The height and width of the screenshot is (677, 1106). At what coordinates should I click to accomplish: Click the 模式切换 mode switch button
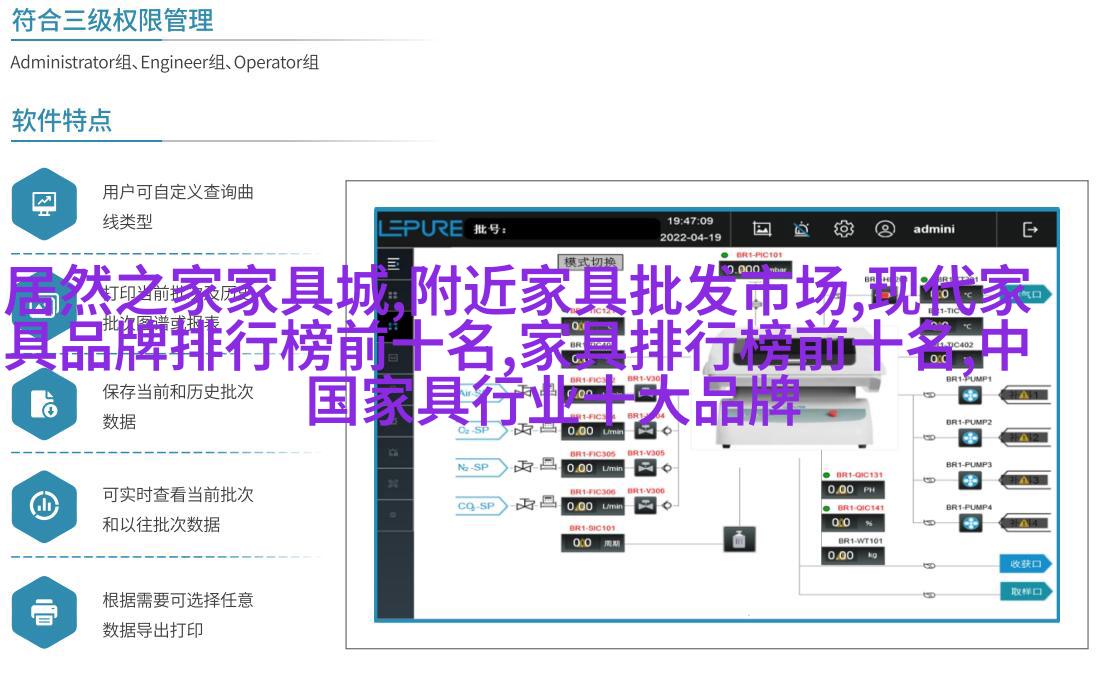pyautogui.click(x=590, y=262)
